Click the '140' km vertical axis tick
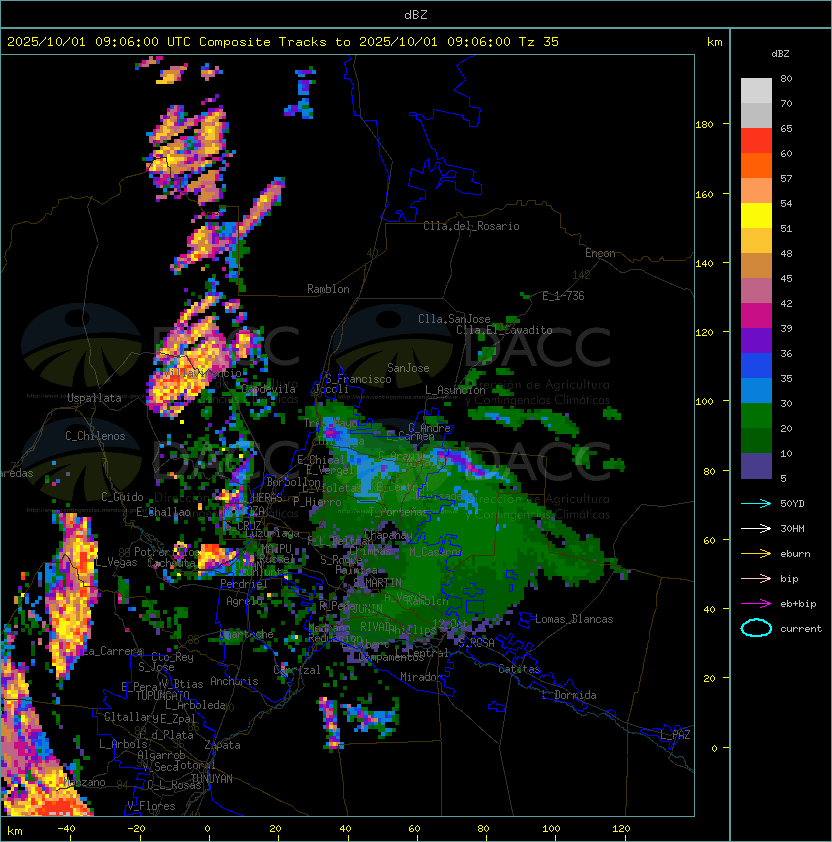 [704, 264]
